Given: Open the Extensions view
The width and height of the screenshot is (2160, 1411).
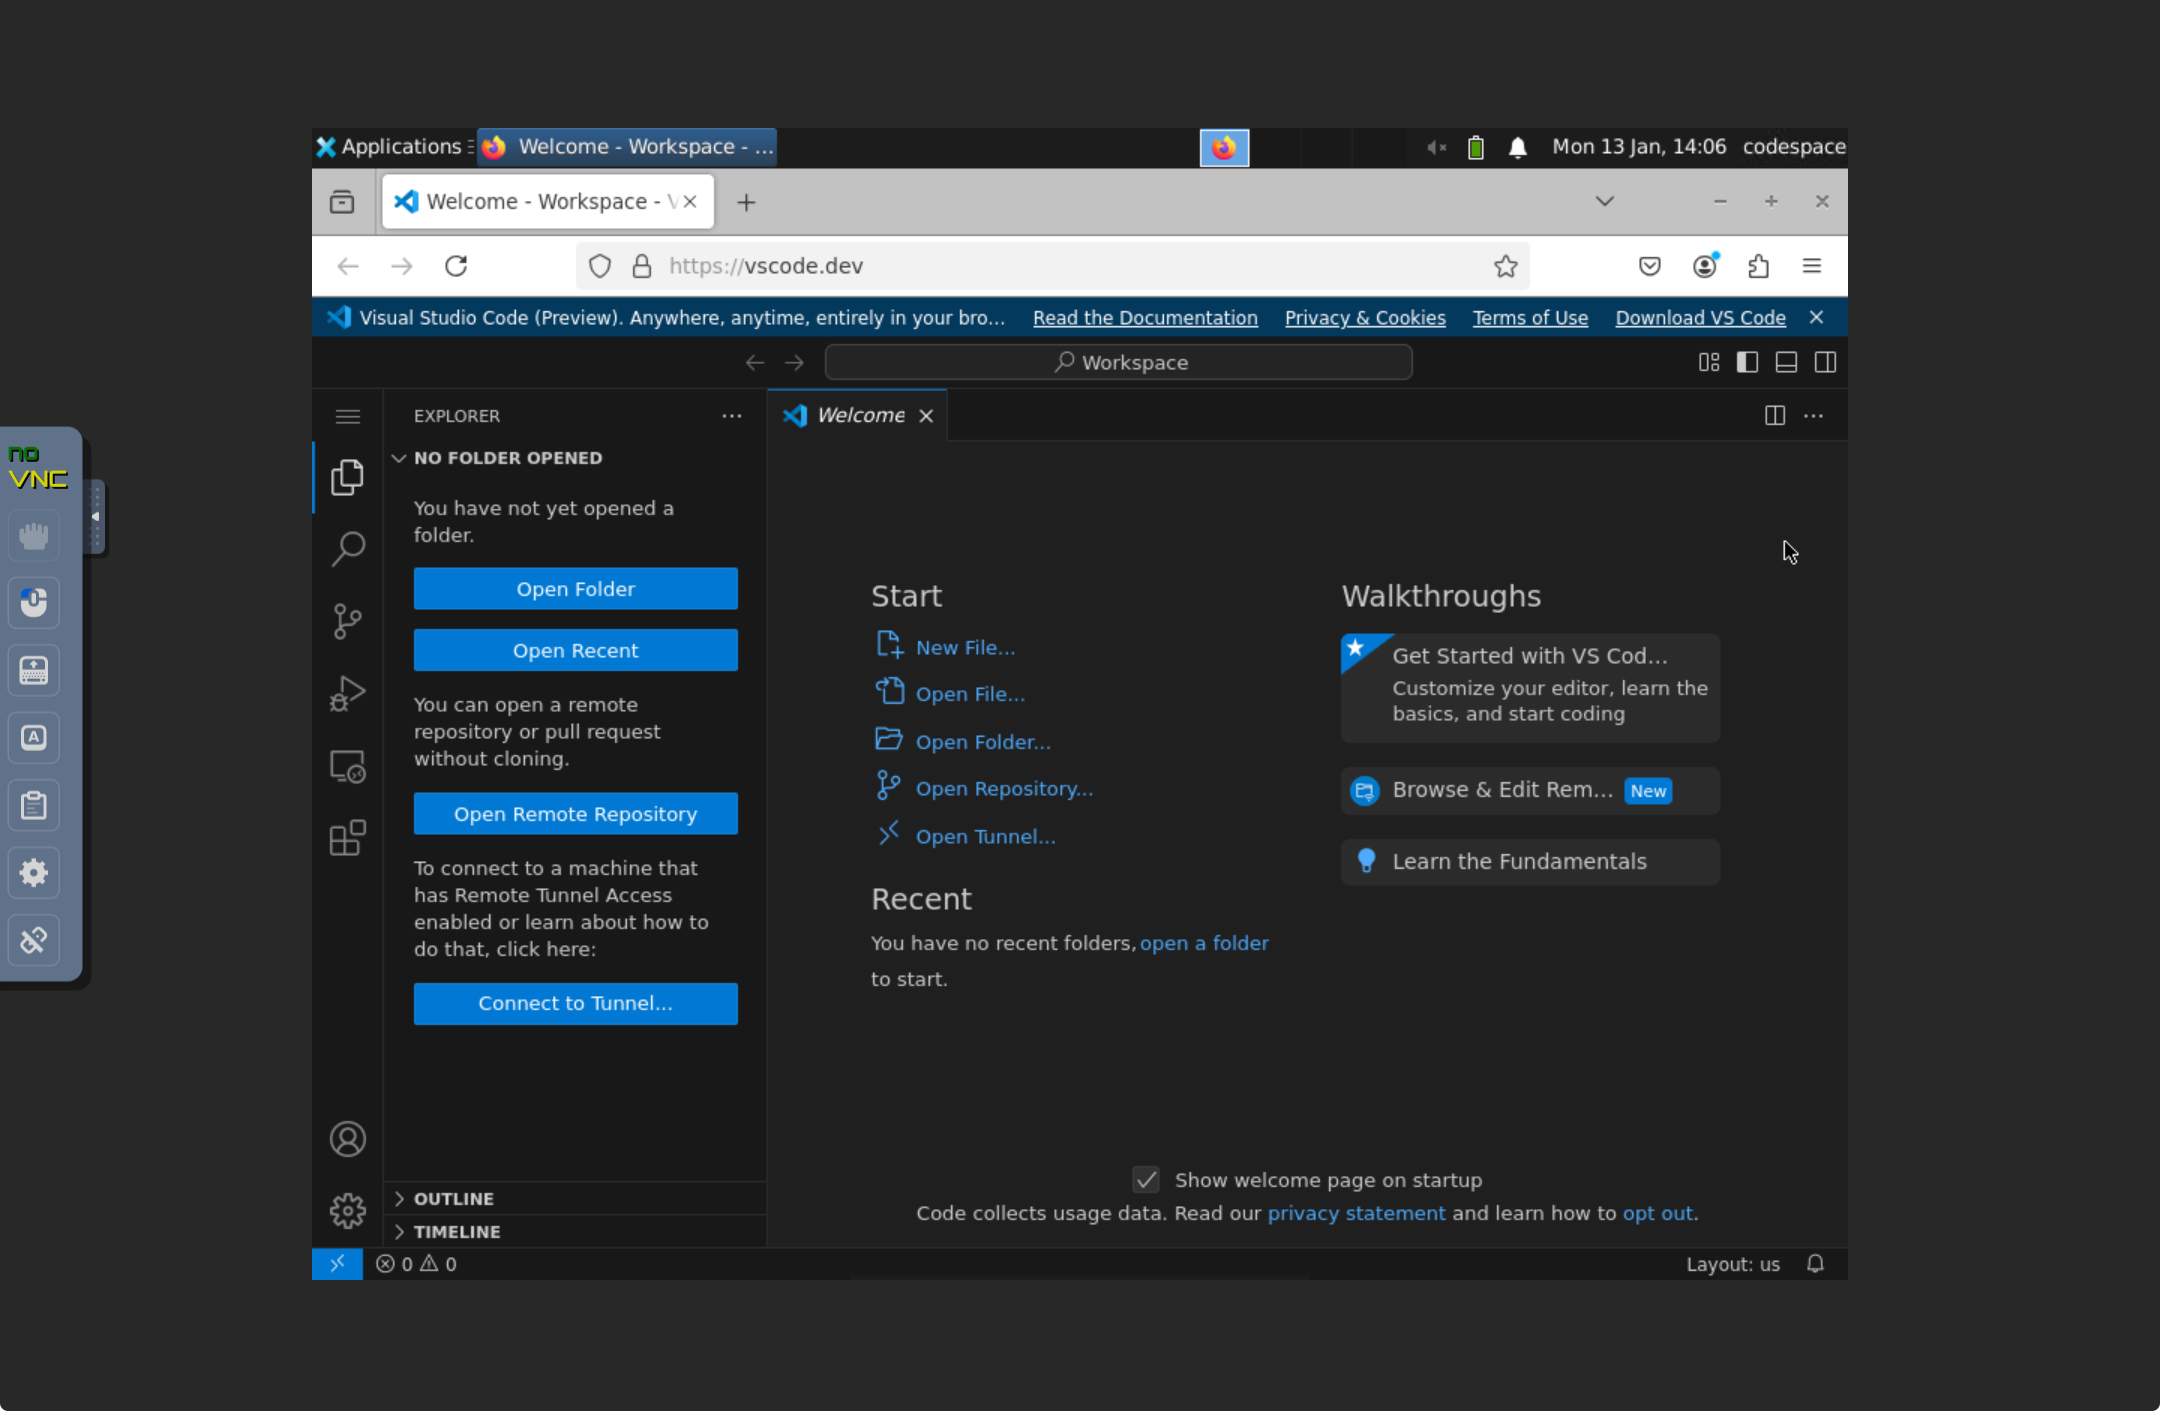Looking at the screenshot, I should click(347, 838).
